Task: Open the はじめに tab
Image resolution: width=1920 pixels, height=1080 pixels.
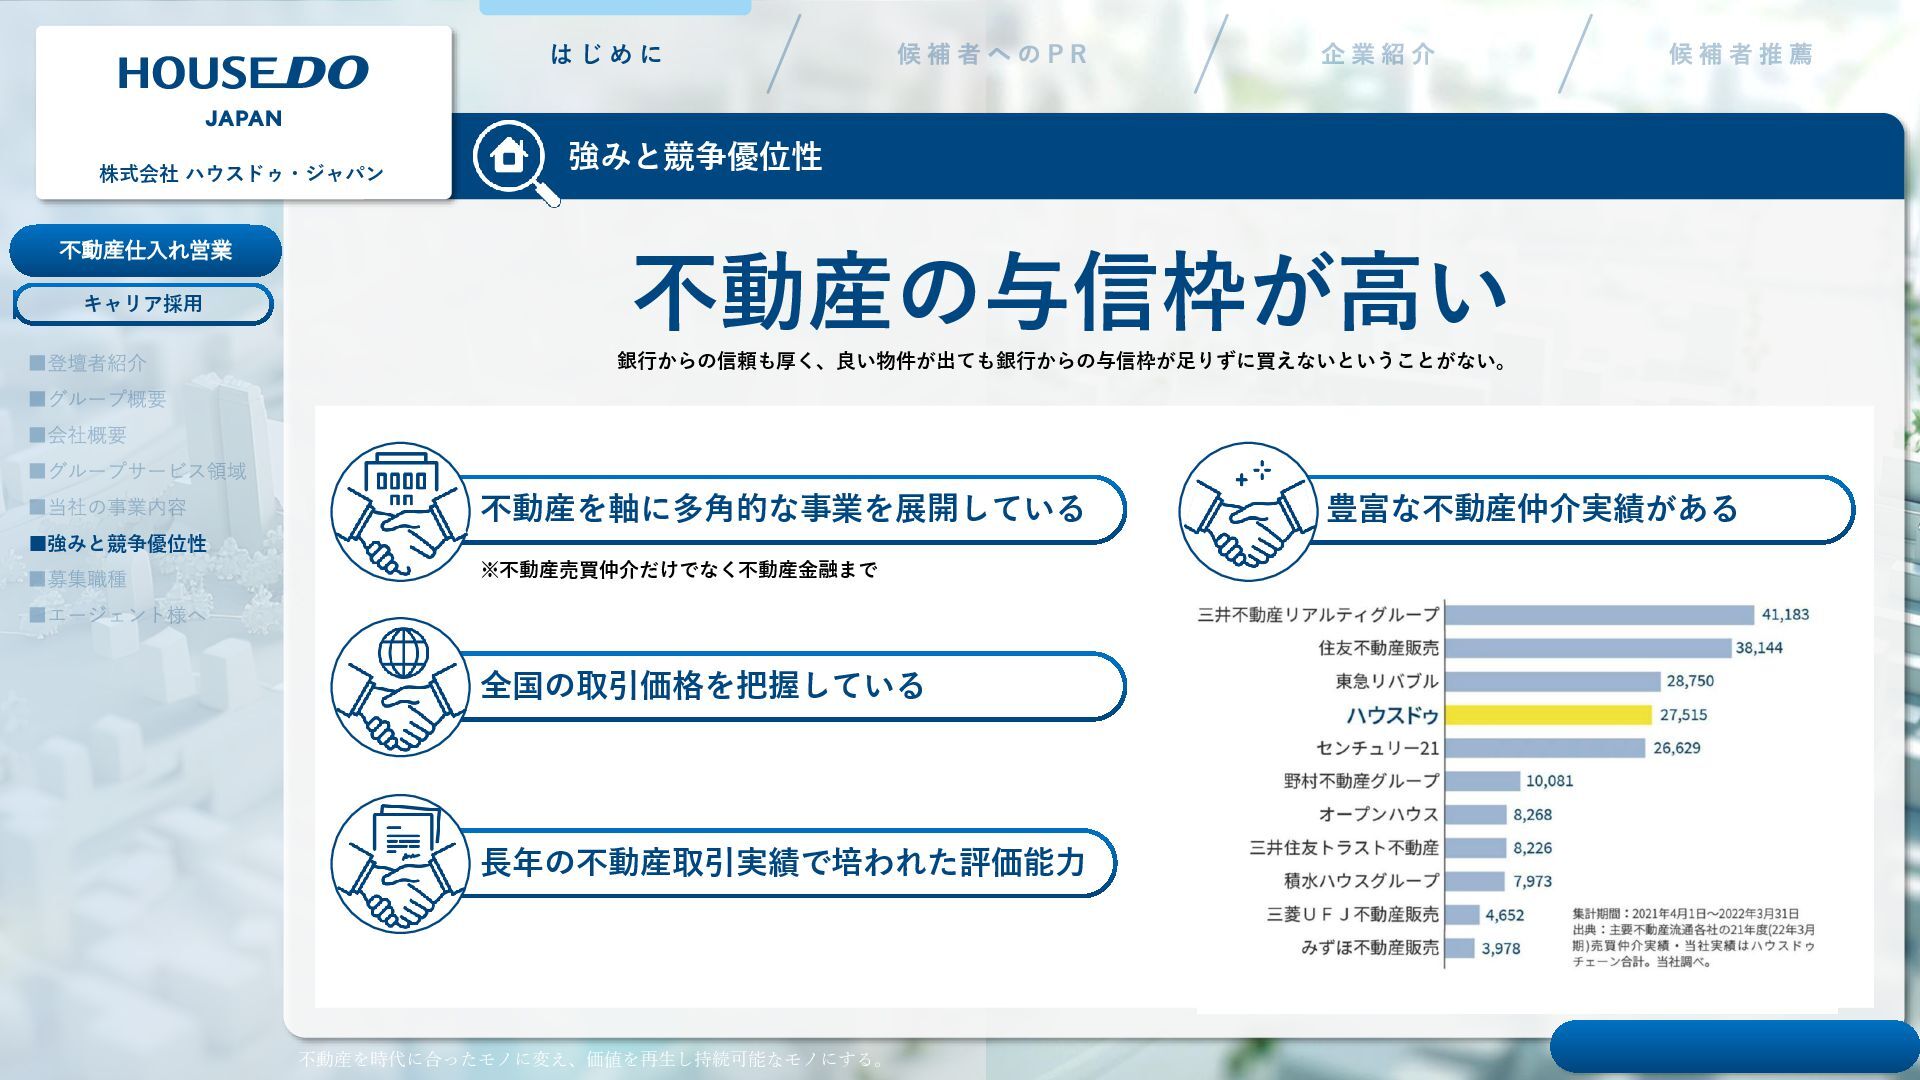Action: point(607,54)
